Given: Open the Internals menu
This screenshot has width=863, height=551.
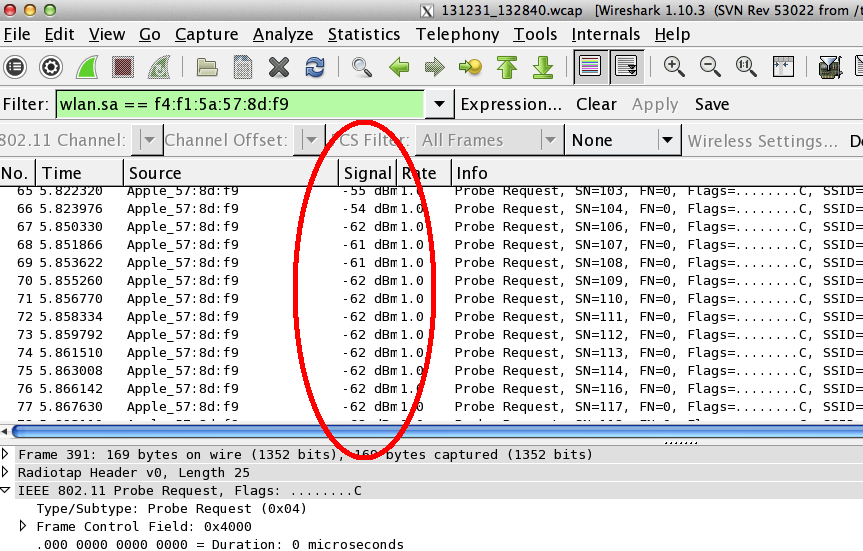Looking at the screenshot, I should click(605, 35).
